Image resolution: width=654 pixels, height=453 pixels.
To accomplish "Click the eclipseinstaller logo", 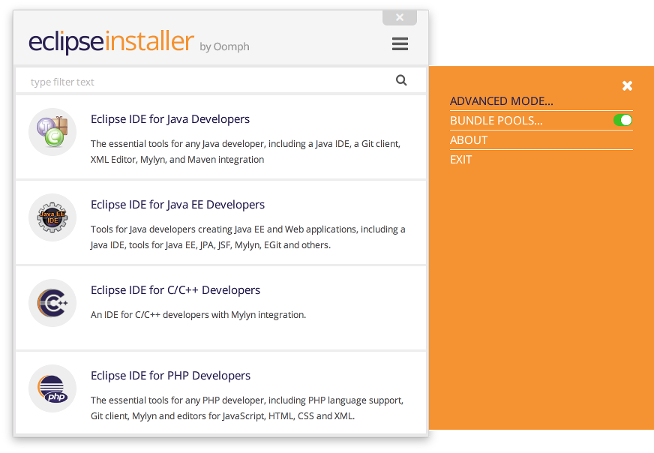I will pos(111,42).
